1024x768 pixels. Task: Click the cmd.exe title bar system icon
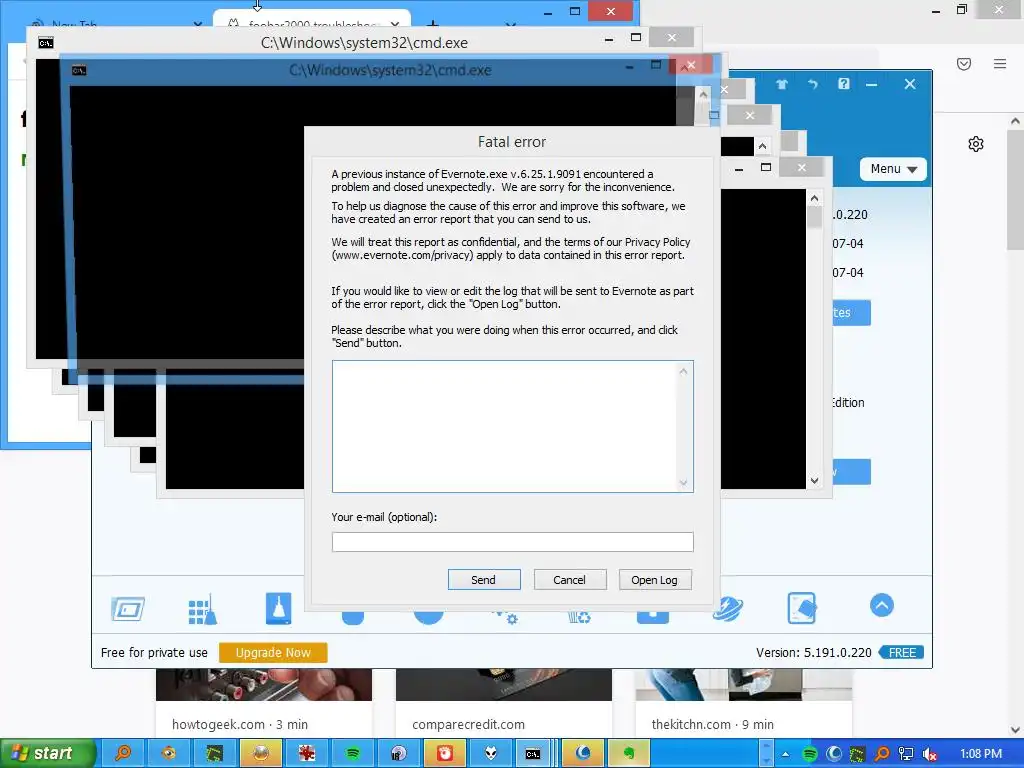pos(46,43)
